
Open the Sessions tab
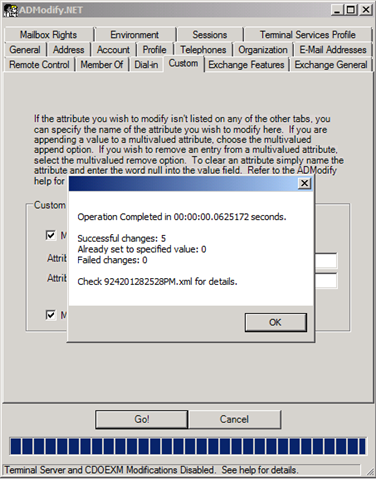pos(210,35)
